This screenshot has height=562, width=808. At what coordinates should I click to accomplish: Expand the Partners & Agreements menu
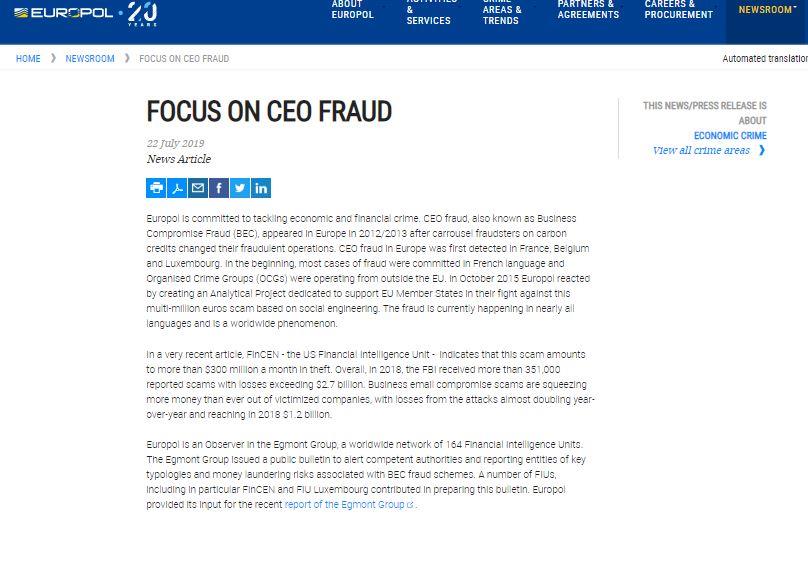(588, 10)
